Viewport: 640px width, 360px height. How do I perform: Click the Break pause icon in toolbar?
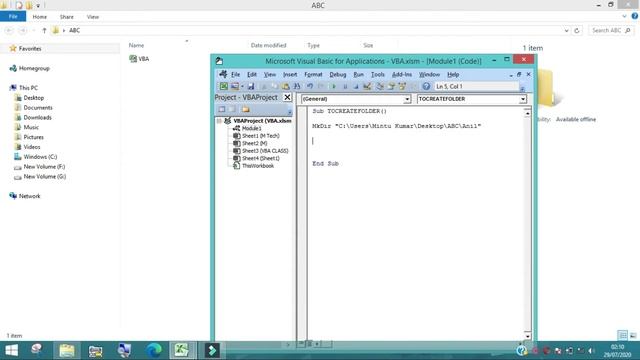(x=345, y=86)
